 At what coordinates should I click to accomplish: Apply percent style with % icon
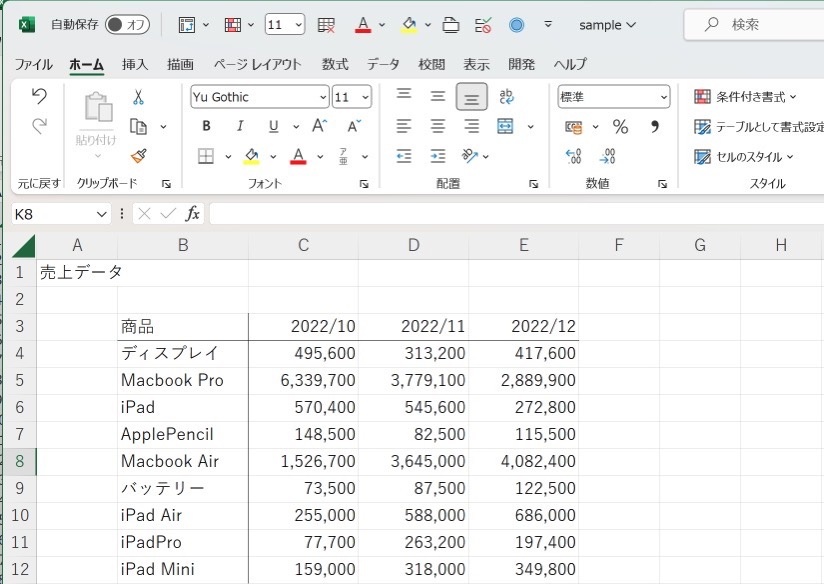(620, 126)
